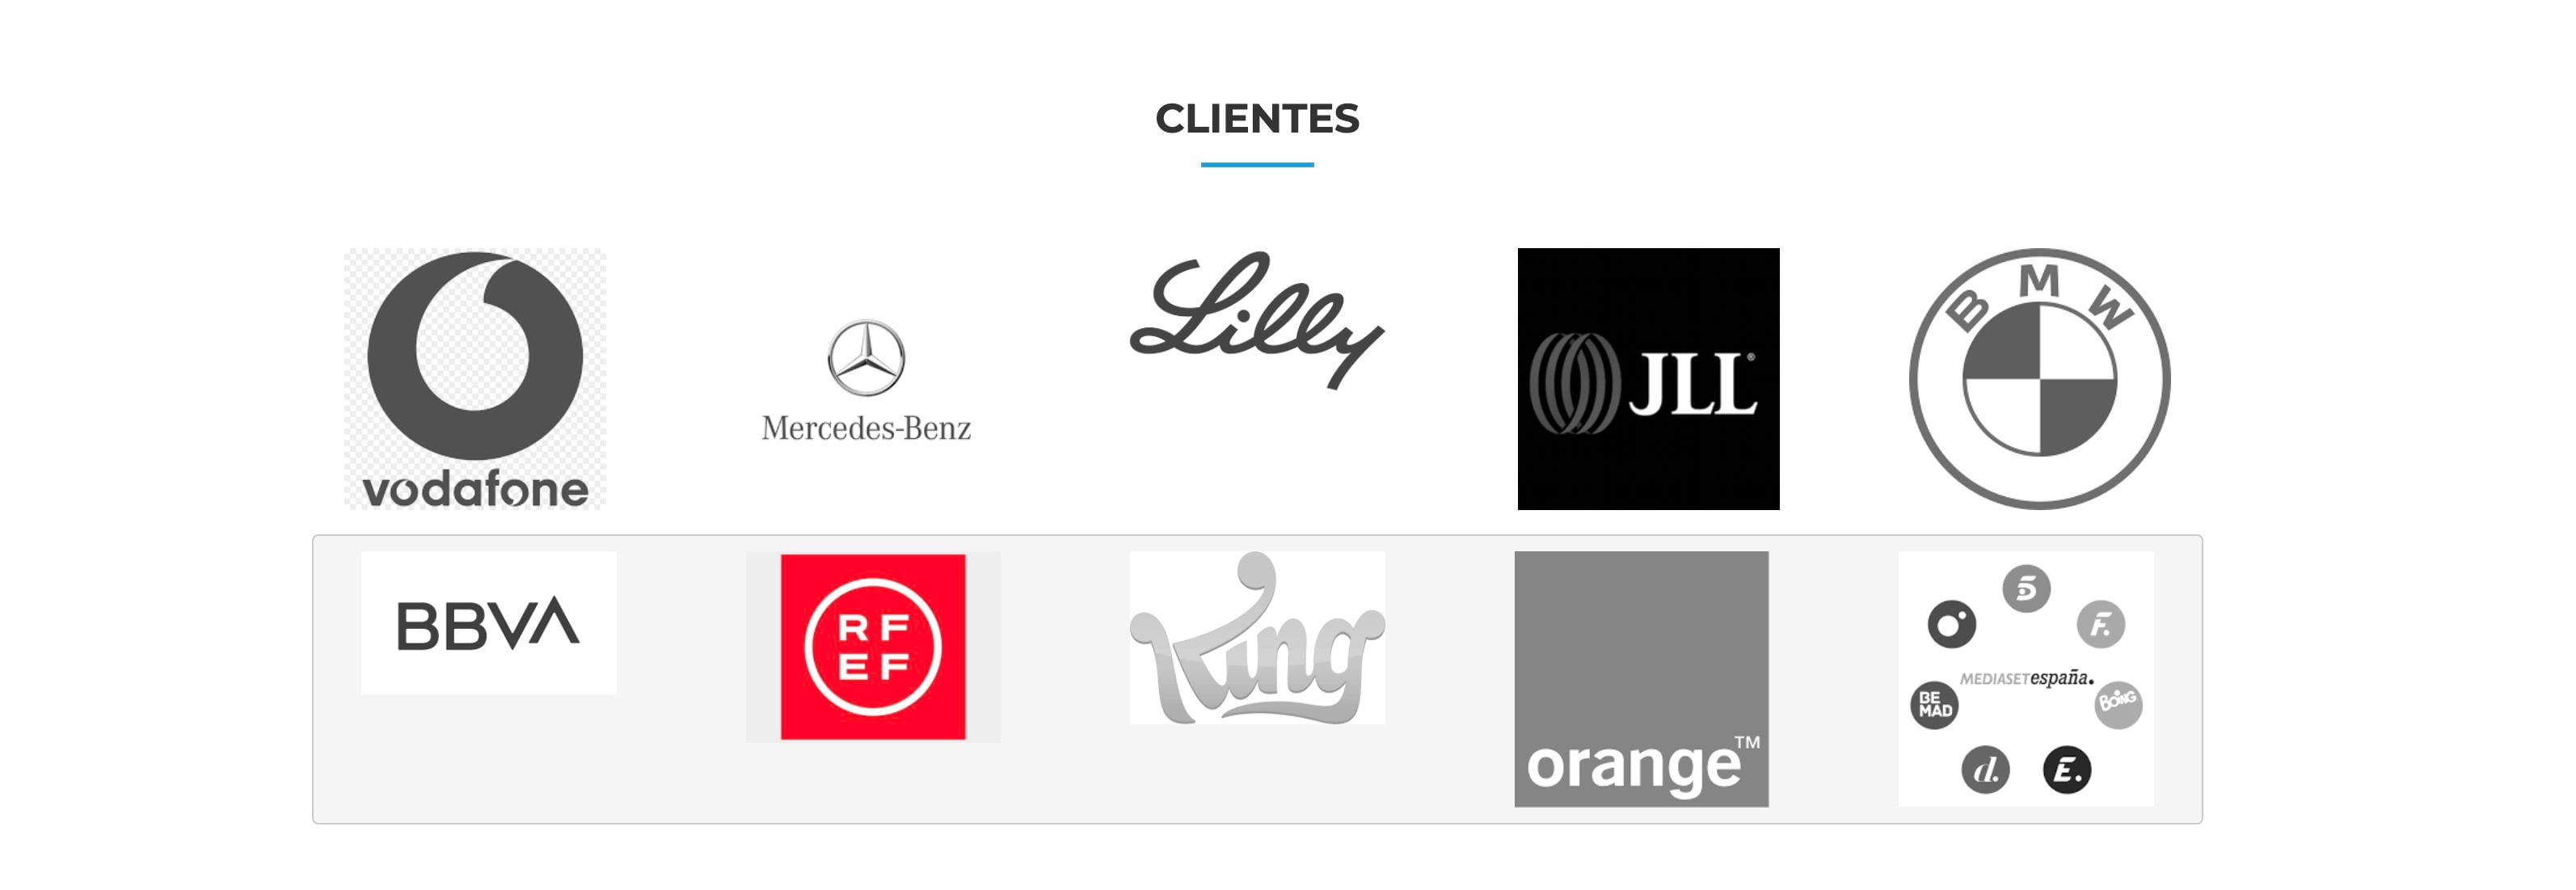Click the CLIENTES heading

(1257, 118)
